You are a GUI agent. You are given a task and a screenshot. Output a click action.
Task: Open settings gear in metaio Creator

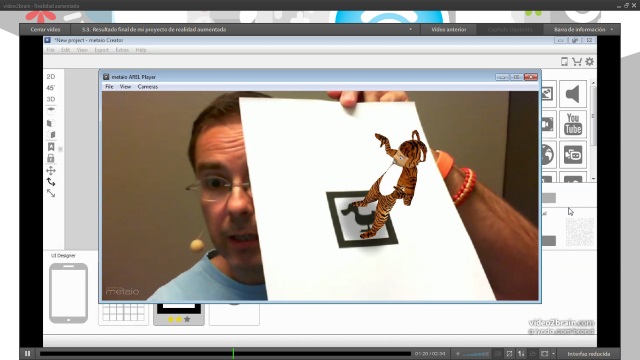[x=589, y=62]
